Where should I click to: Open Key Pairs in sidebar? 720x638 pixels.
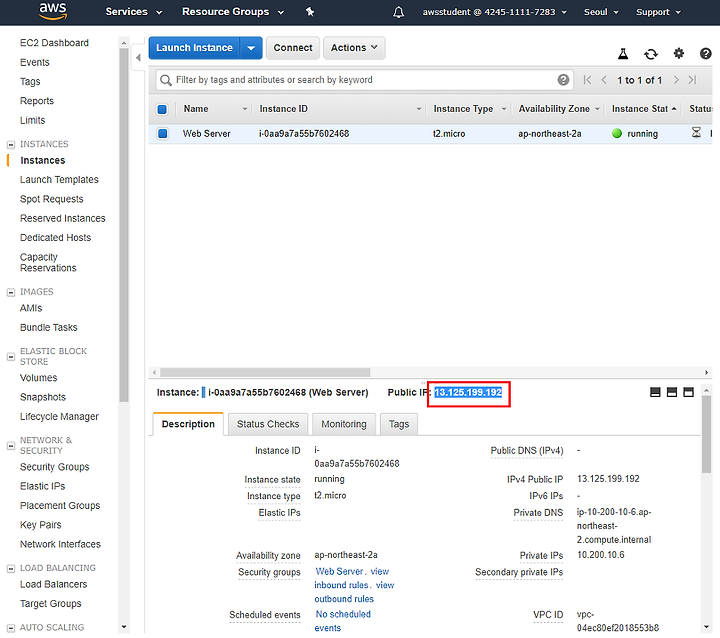(x=40, y=525)
